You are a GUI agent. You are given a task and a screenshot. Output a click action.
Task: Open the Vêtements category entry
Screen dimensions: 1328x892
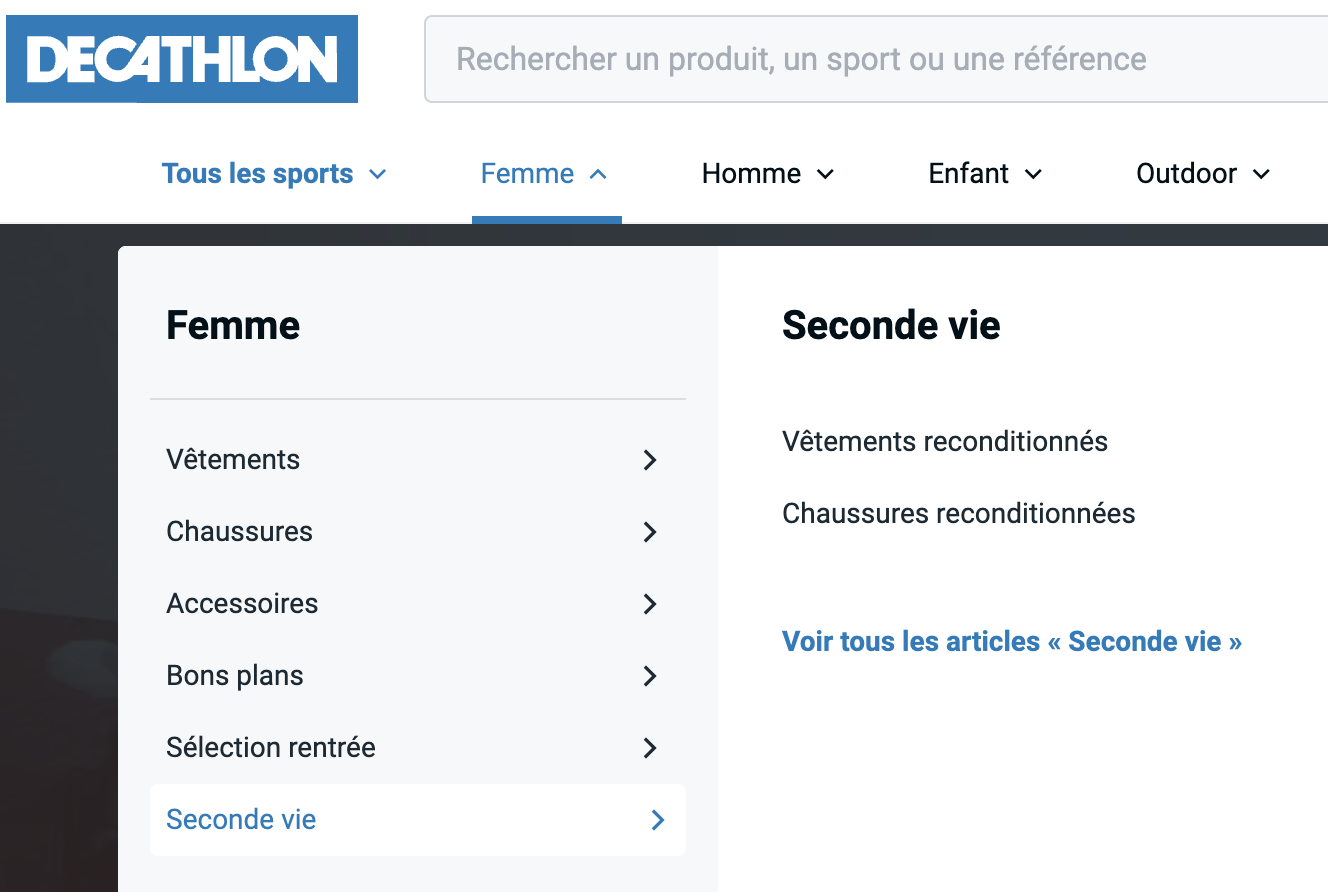point(418,460)
